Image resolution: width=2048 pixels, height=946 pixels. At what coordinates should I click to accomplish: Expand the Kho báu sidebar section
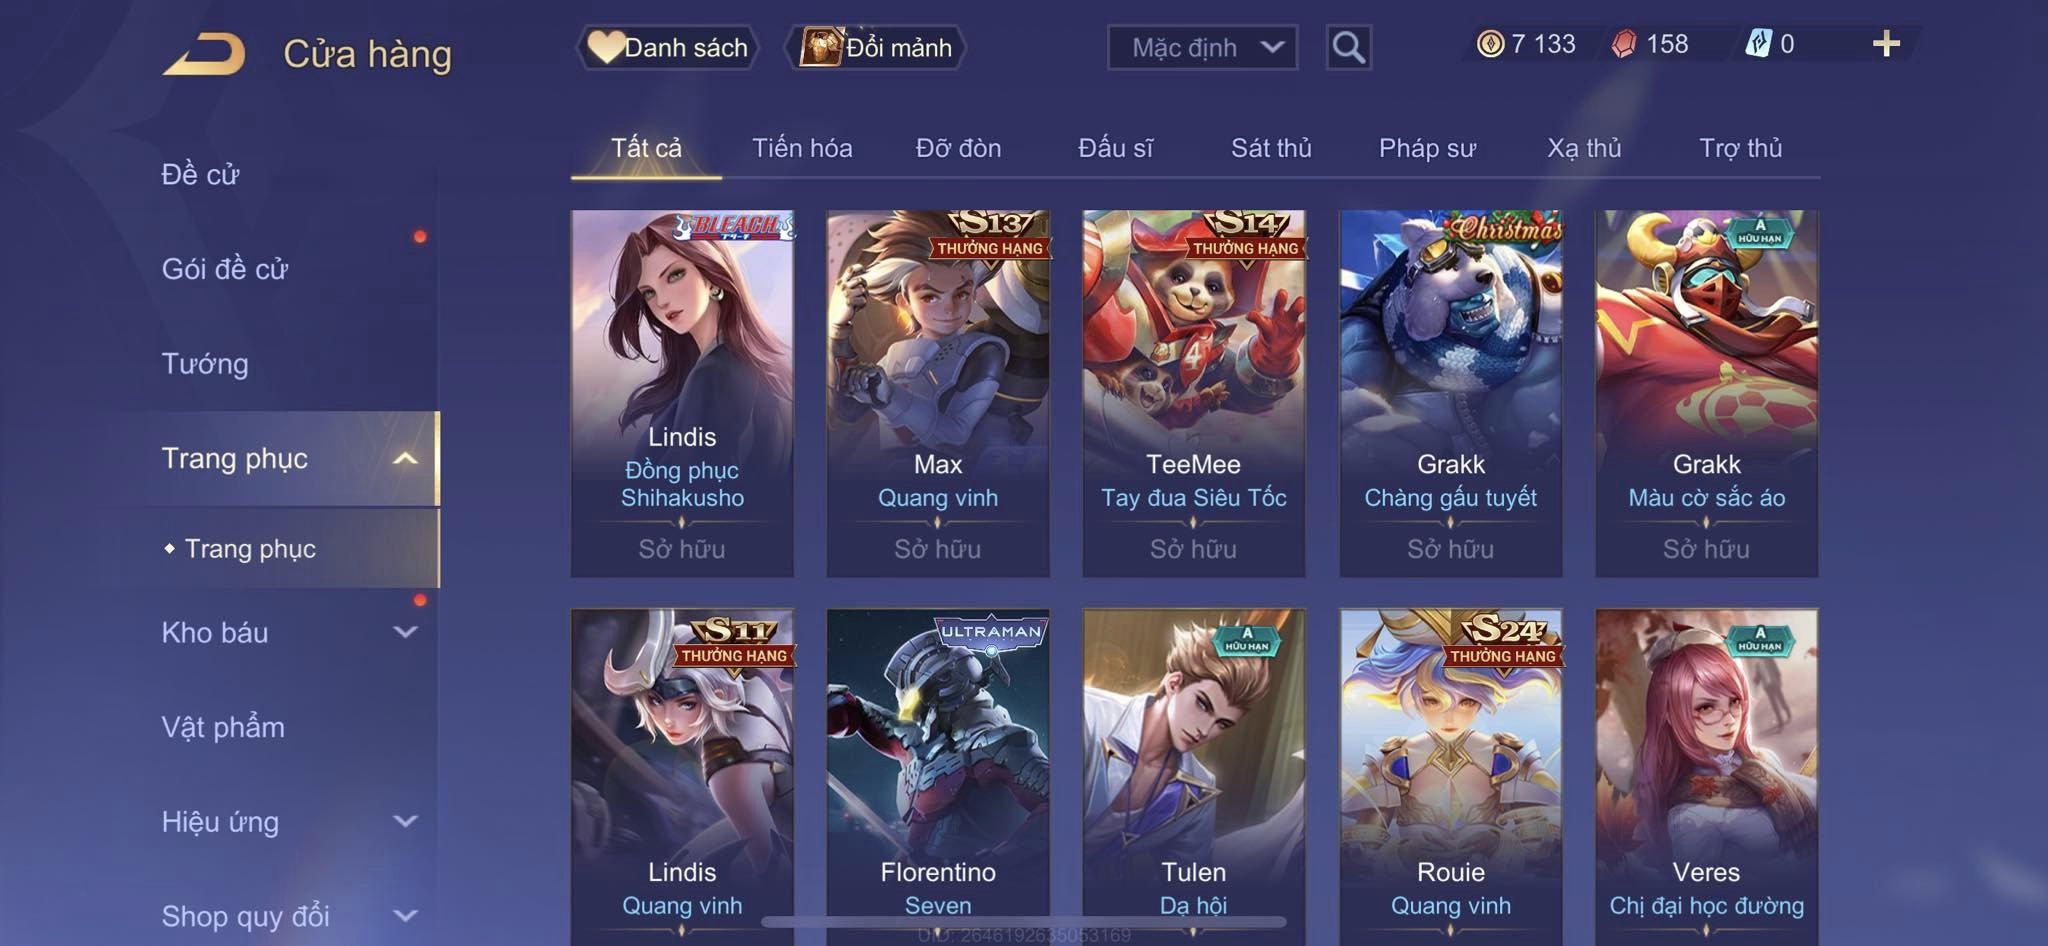coord(405,632)
